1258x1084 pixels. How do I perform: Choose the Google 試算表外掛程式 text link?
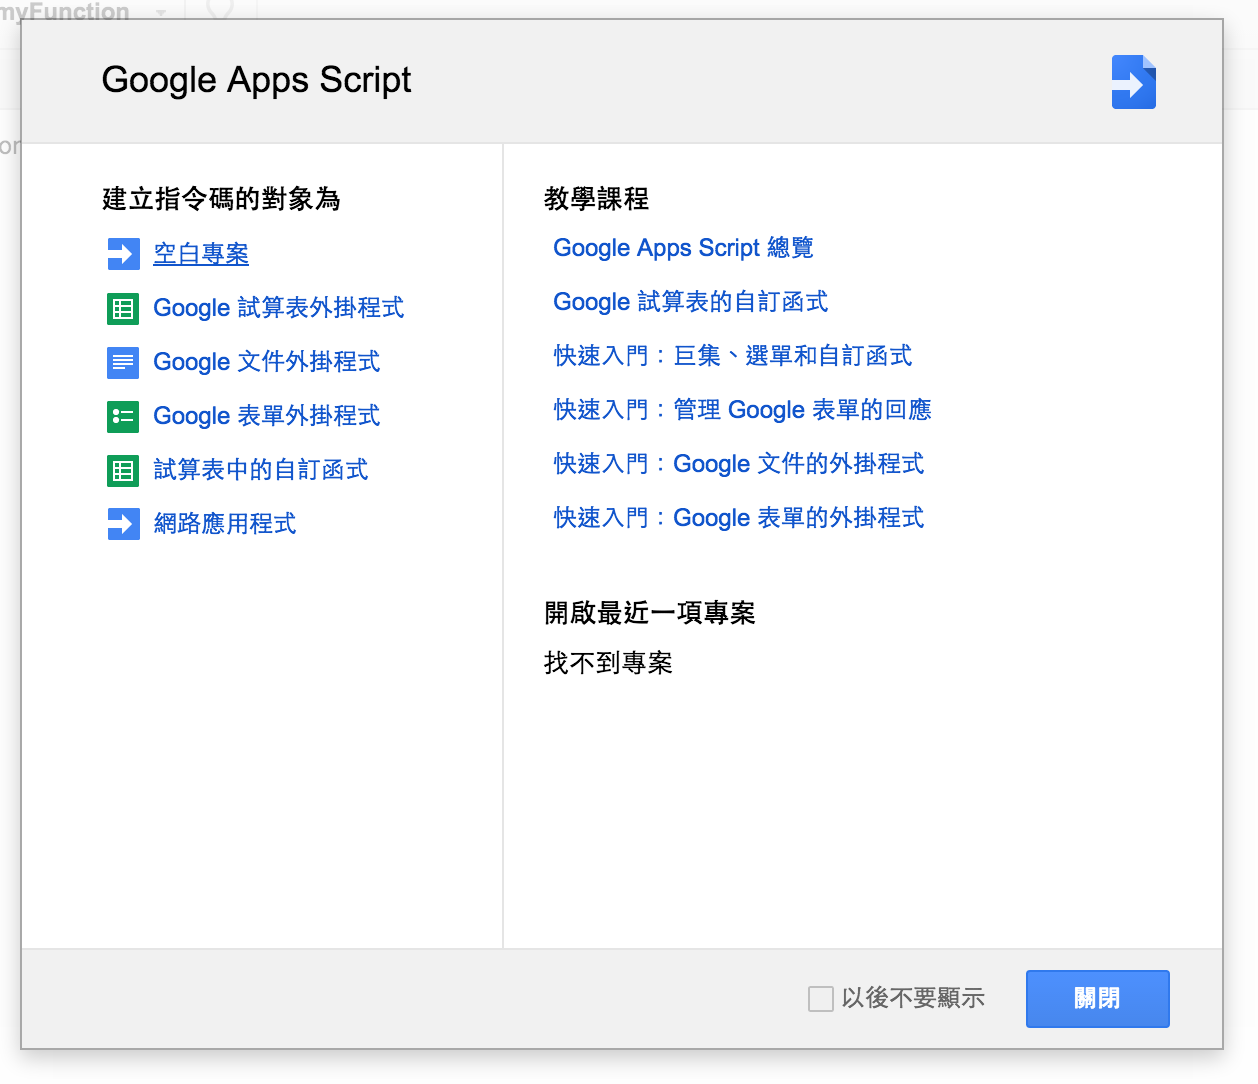[x=279, y=308]
